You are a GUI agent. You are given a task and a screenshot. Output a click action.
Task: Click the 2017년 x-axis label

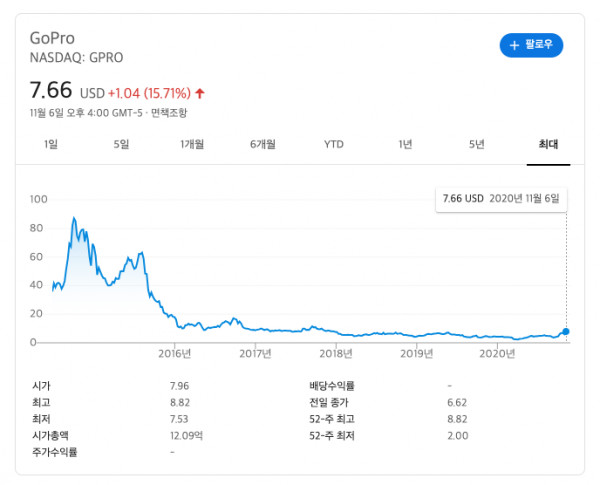pos(255,353)
